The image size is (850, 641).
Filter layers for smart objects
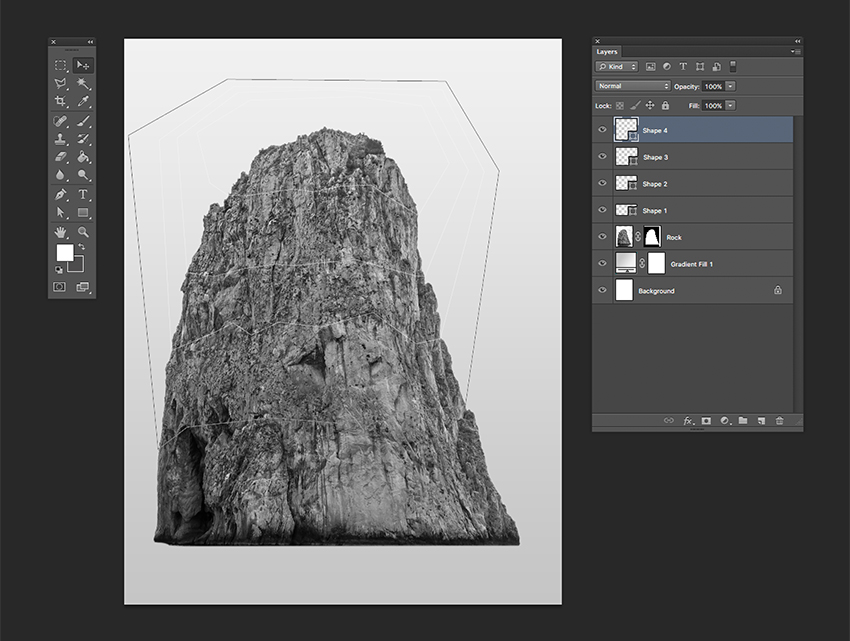717,67
